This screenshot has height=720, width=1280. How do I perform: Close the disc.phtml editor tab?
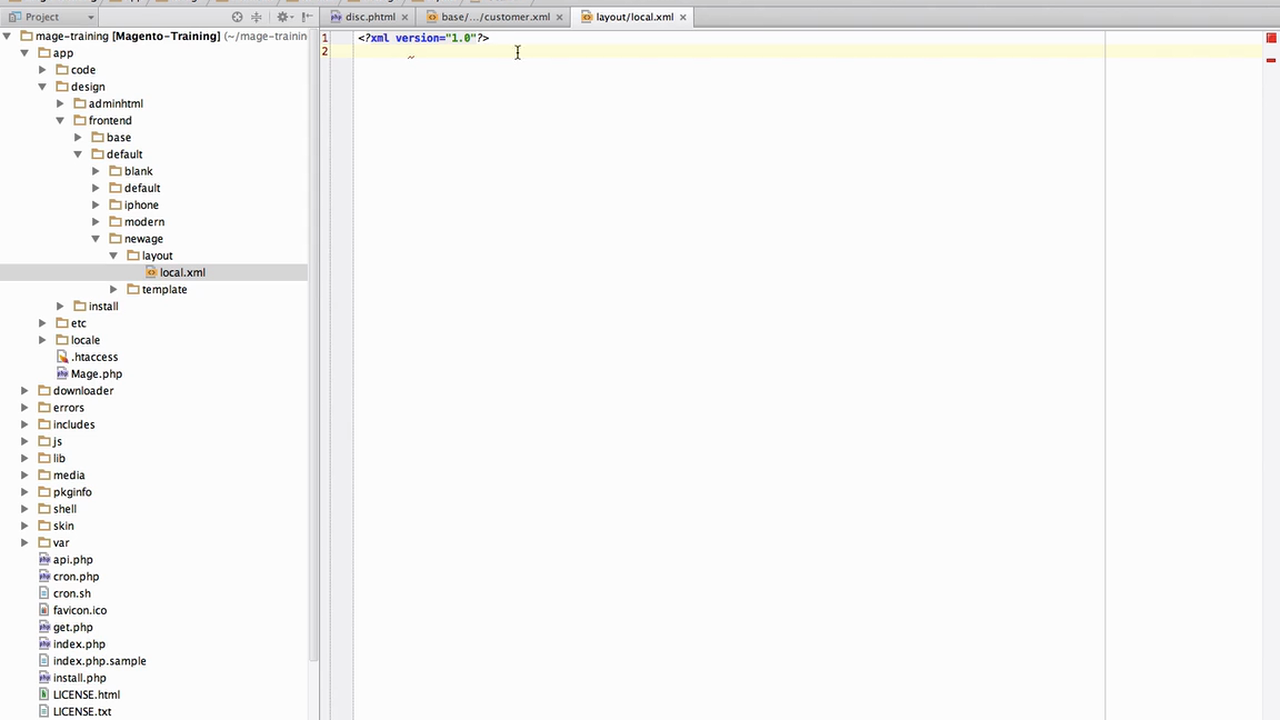tap(404, 16)
